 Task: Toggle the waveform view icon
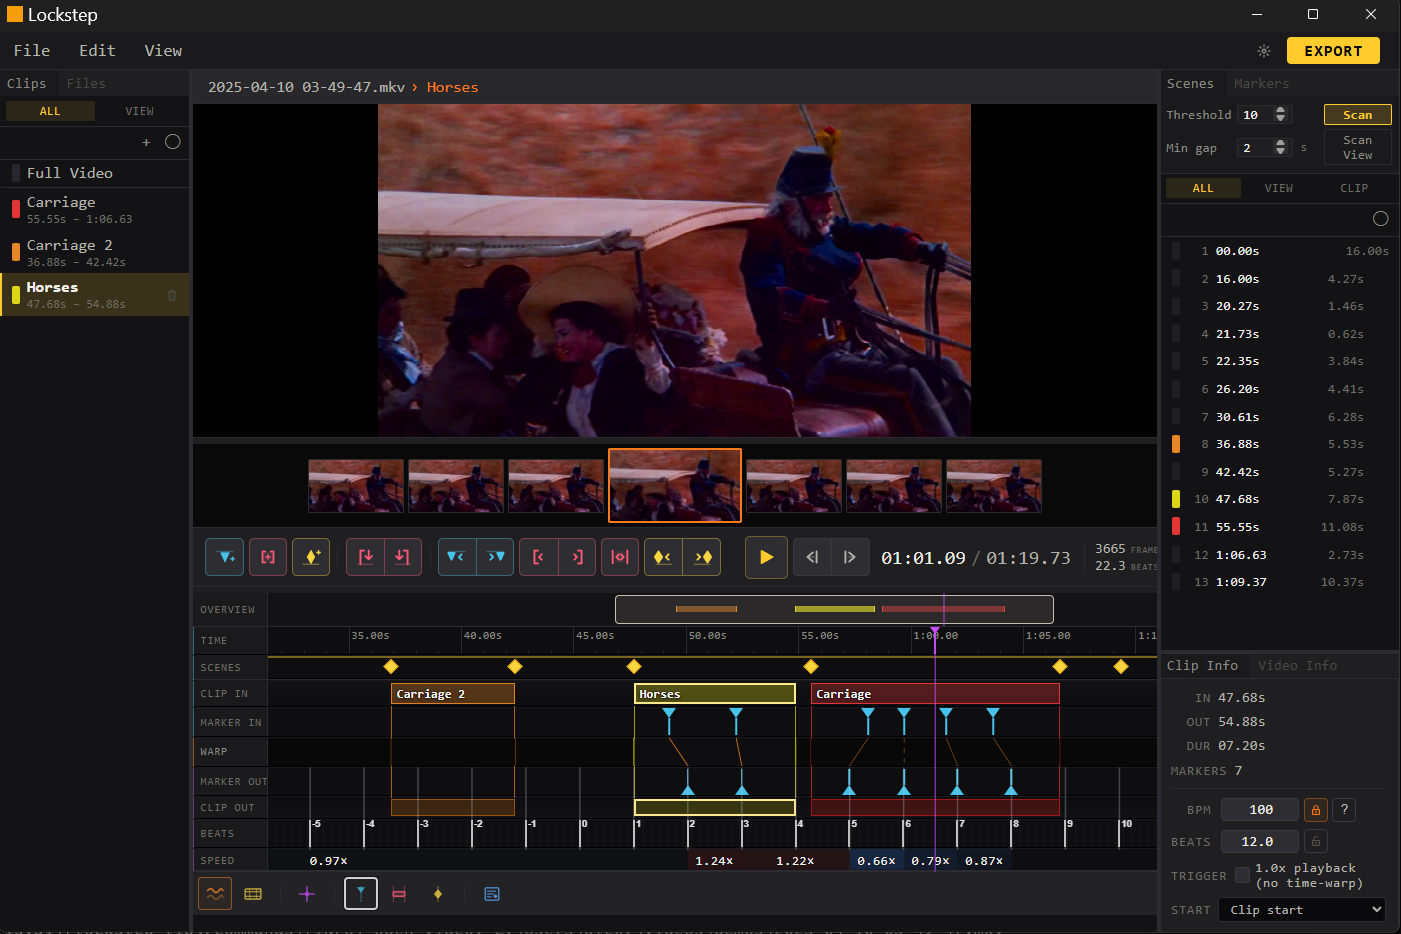[215, 894]
